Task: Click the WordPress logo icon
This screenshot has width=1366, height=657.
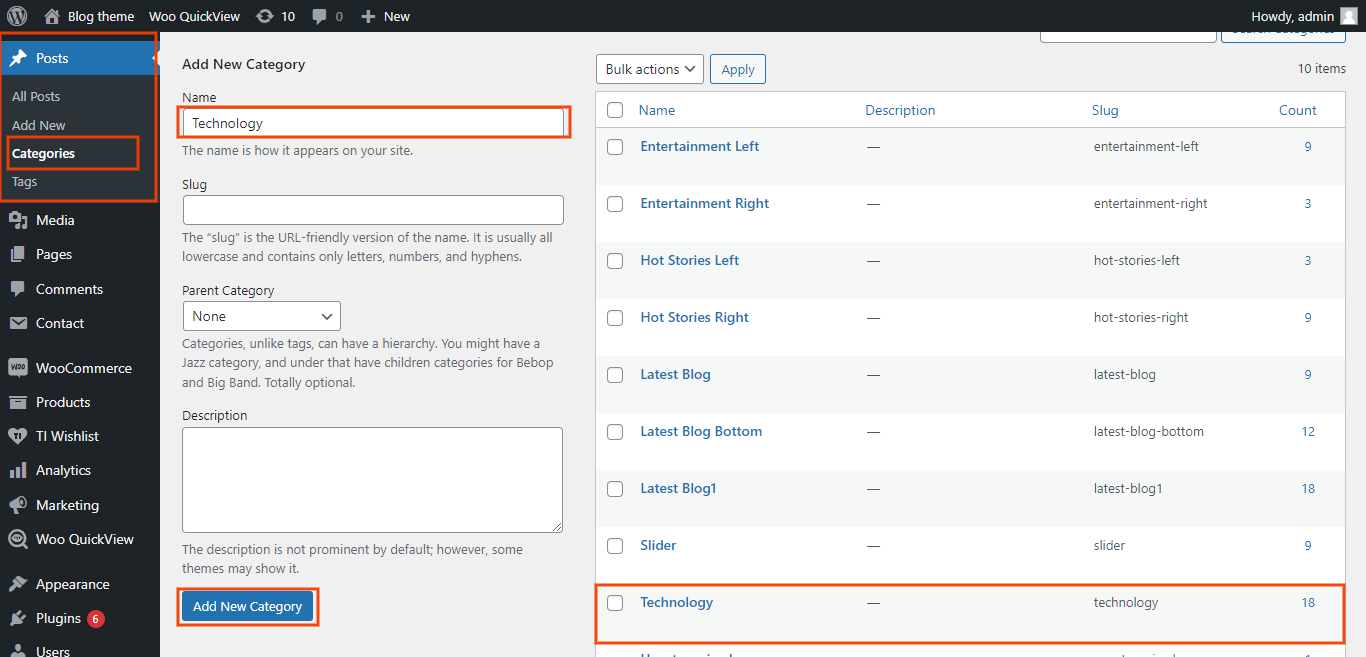Action: coord(17,16)
